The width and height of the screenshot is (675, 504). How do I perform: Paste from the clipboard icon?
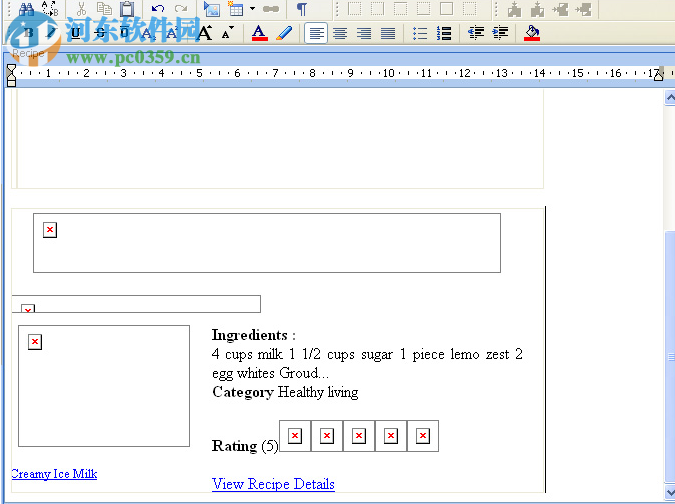pyautogui.click(x=127, y=9)
